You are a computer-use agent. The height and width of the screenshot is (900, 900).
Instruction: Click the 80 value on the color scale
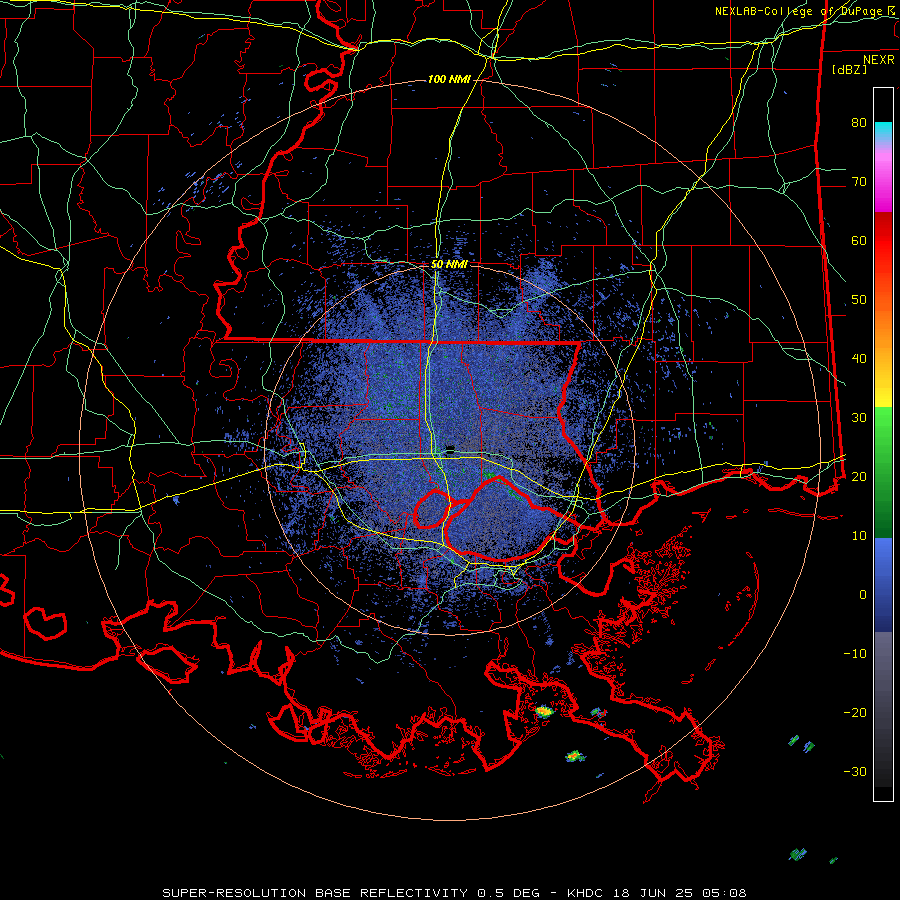tap(859, 122)
